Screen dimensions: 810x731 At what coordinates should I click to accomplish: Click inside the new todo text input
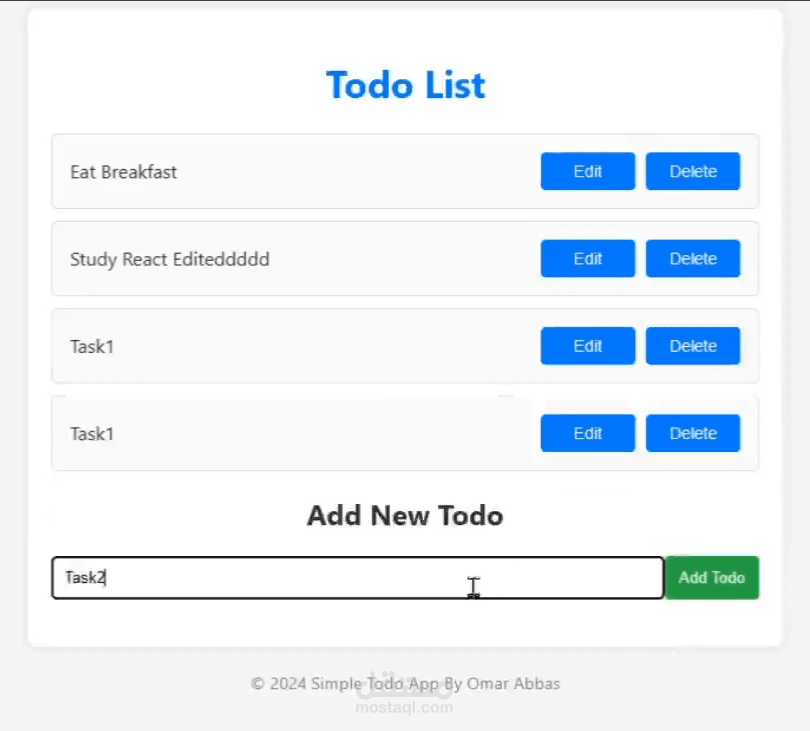[x=300, y=577]
